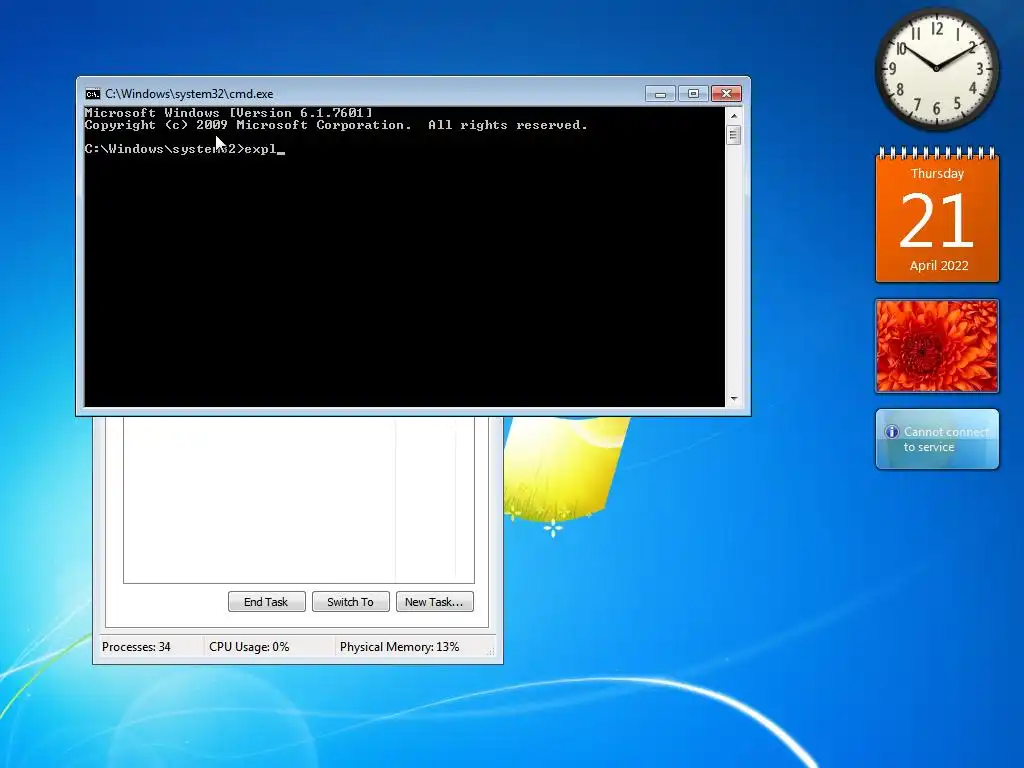Click 'April 2022' on calendar gadget

coord(938,265)
